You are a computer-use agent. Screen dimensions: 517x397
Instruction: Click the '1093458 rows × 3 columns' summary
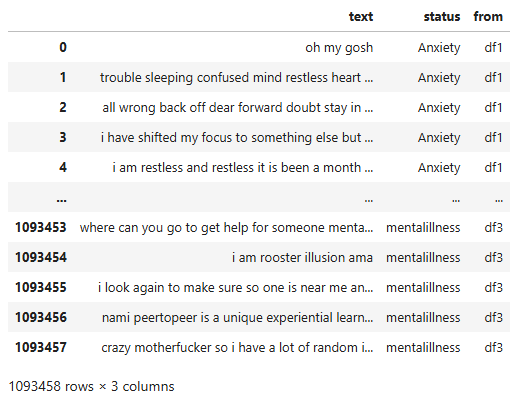[x=91, y=386]
